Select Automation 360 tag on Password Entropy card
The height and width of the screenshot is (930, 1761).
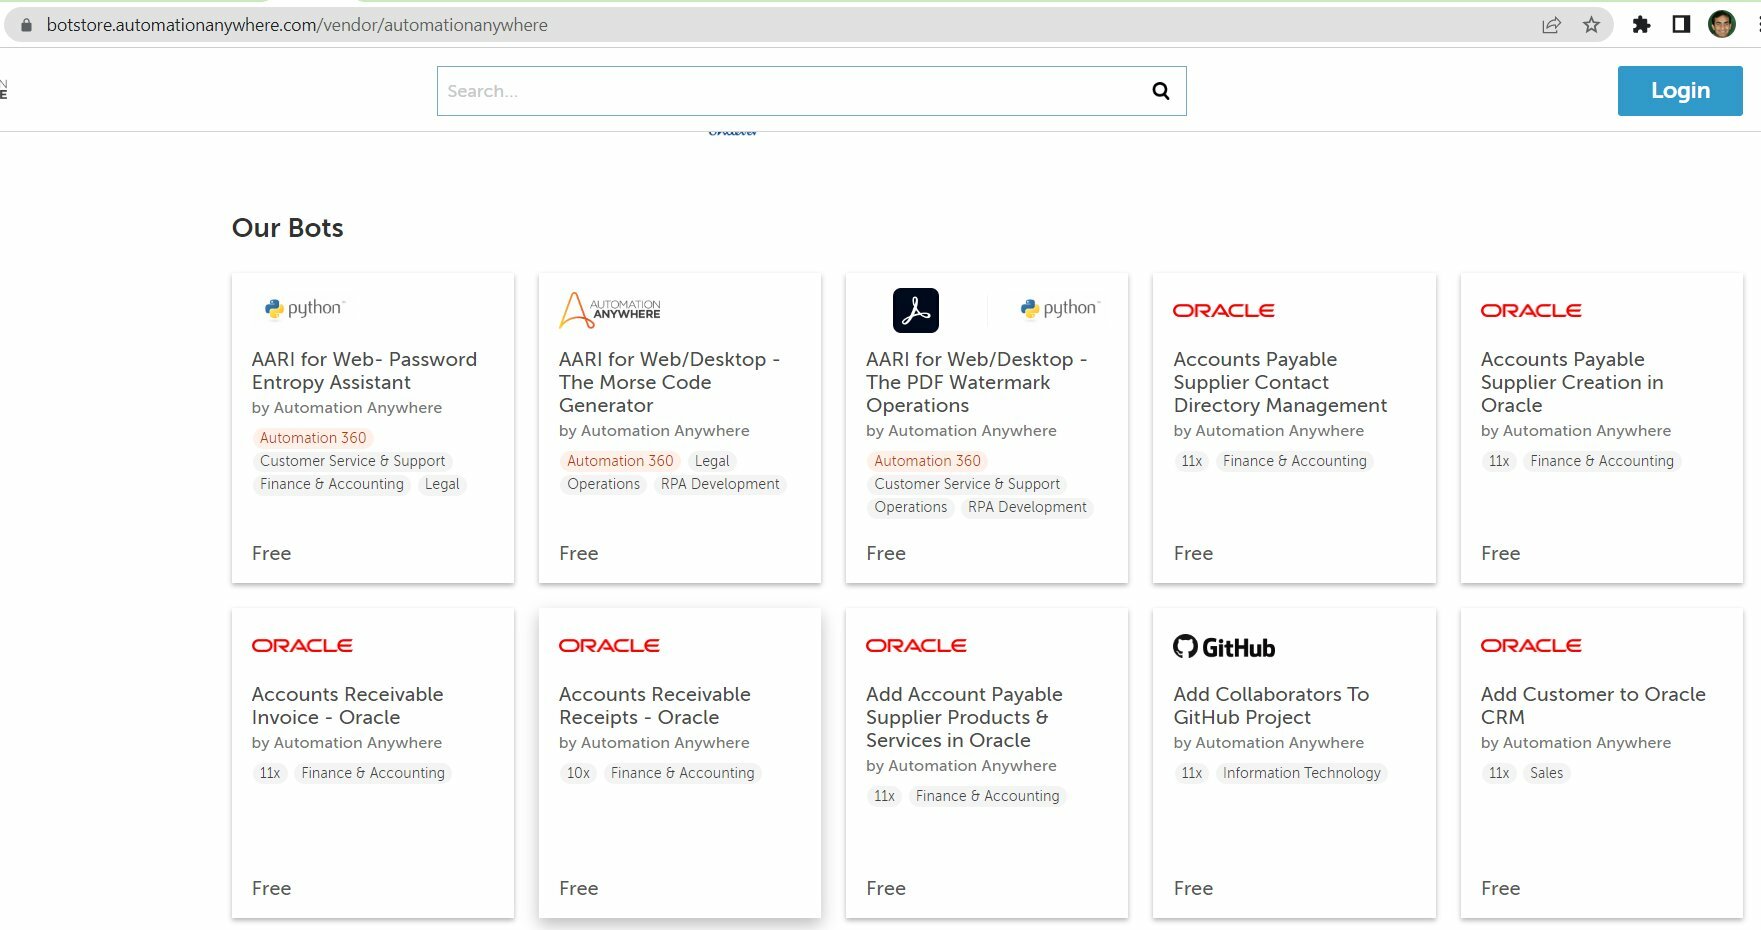313,438
